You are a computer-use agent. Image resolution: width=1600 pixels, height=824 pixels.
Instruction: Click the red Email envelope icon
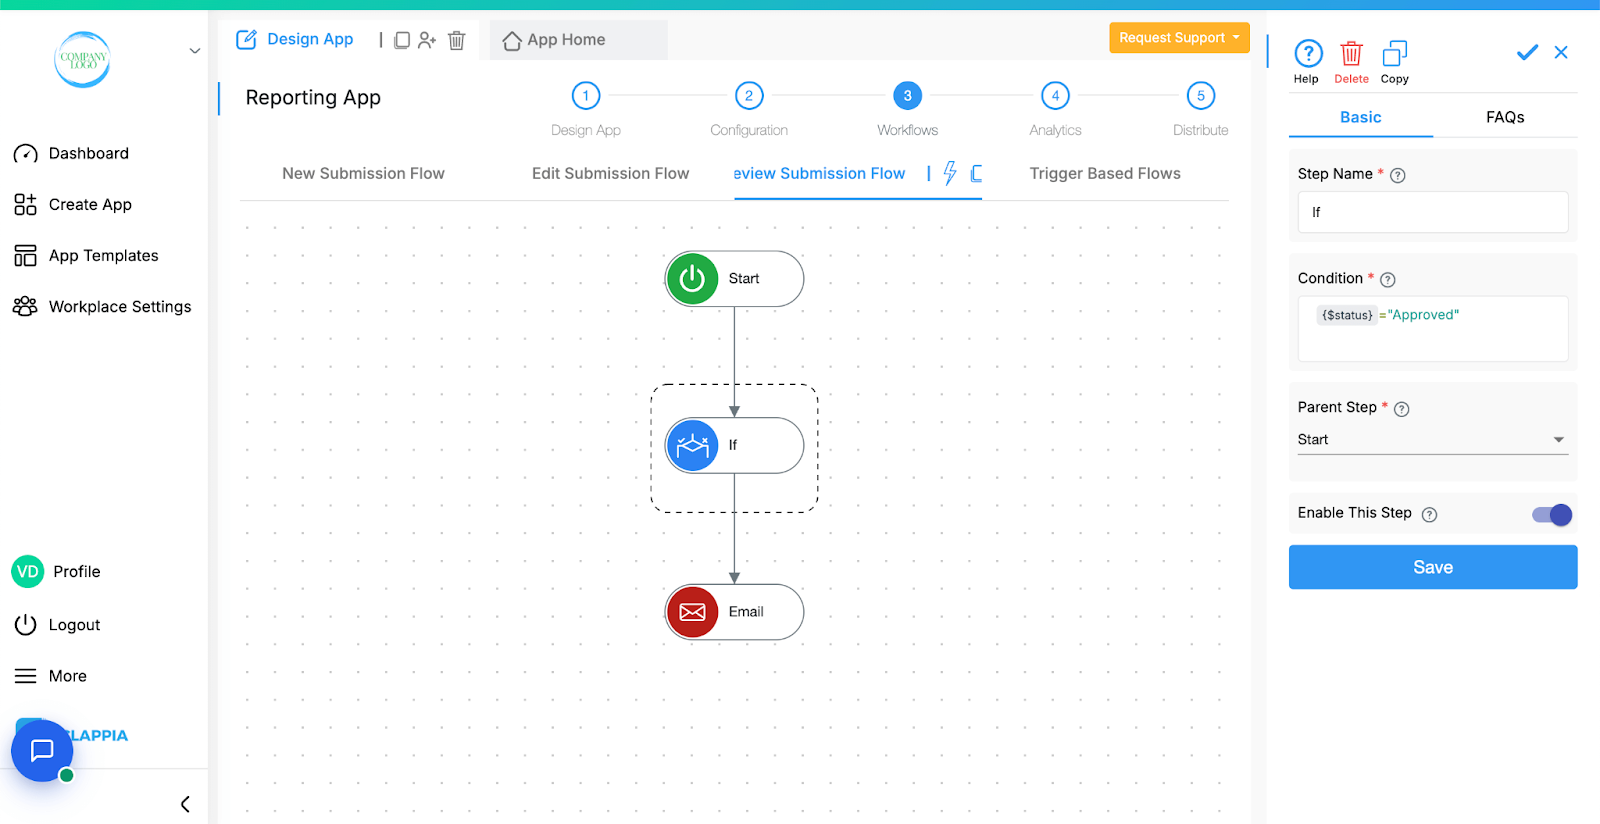point(692,612)
